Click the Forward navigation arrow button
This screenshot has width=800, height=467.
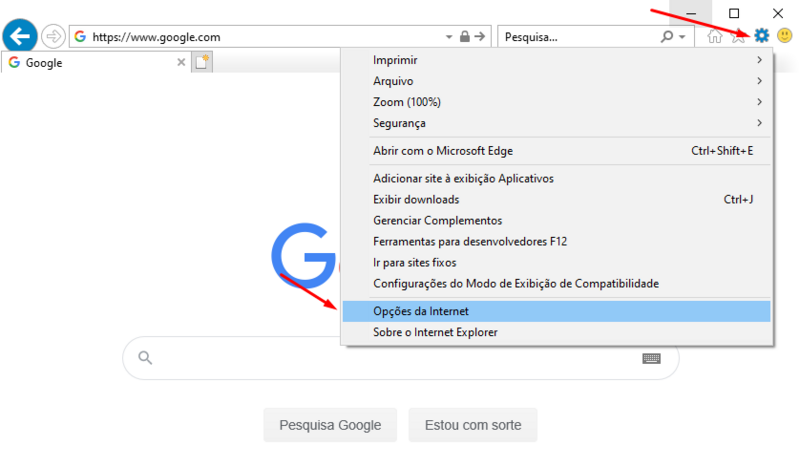(x=53, y=37)
